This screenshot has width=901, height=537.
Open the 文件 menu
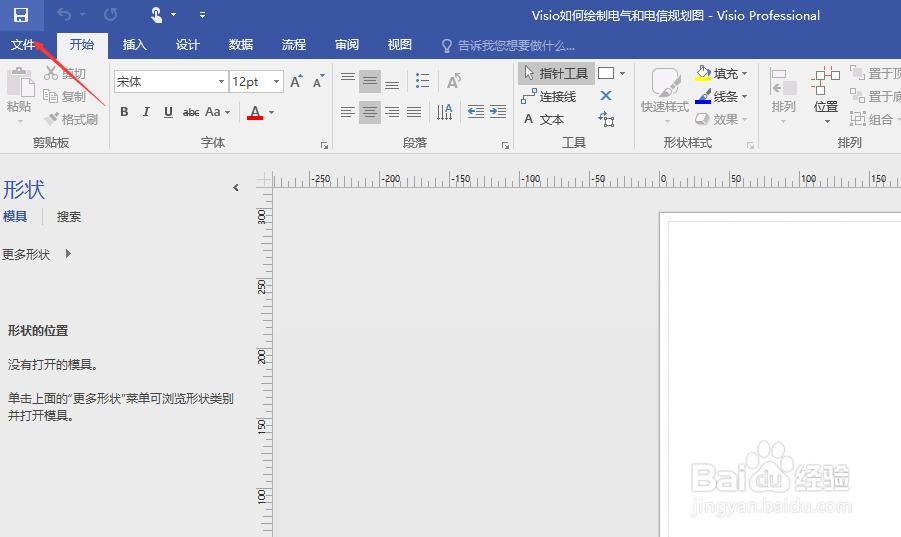coord(23,45)
